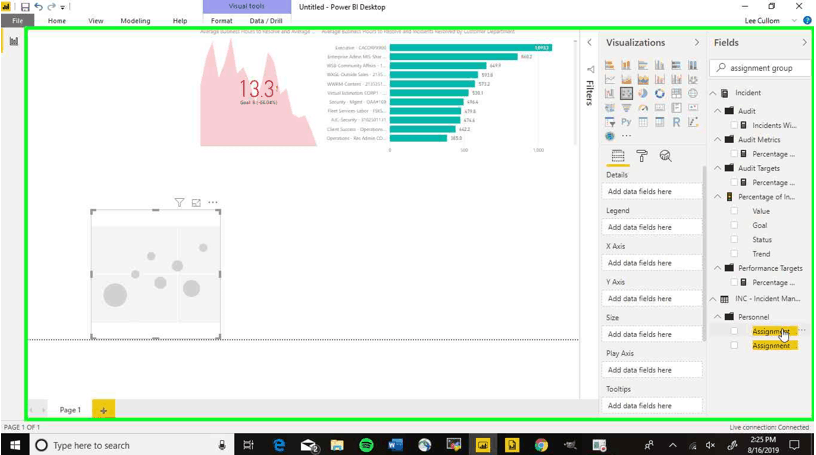Collapse the Percentage of In... KPI node
Viewport: 816px width, 455px height.
(718, 197)
